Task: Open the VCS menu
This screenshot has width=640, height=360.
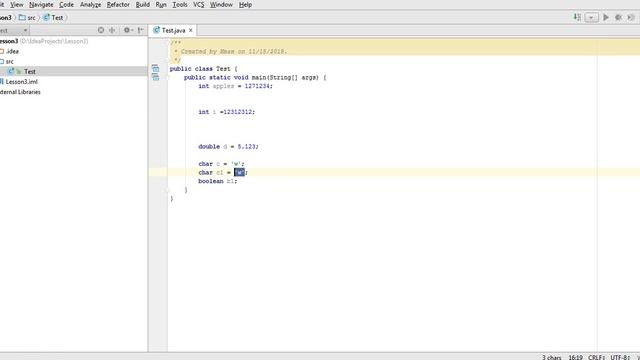Action: coord(199,5)
